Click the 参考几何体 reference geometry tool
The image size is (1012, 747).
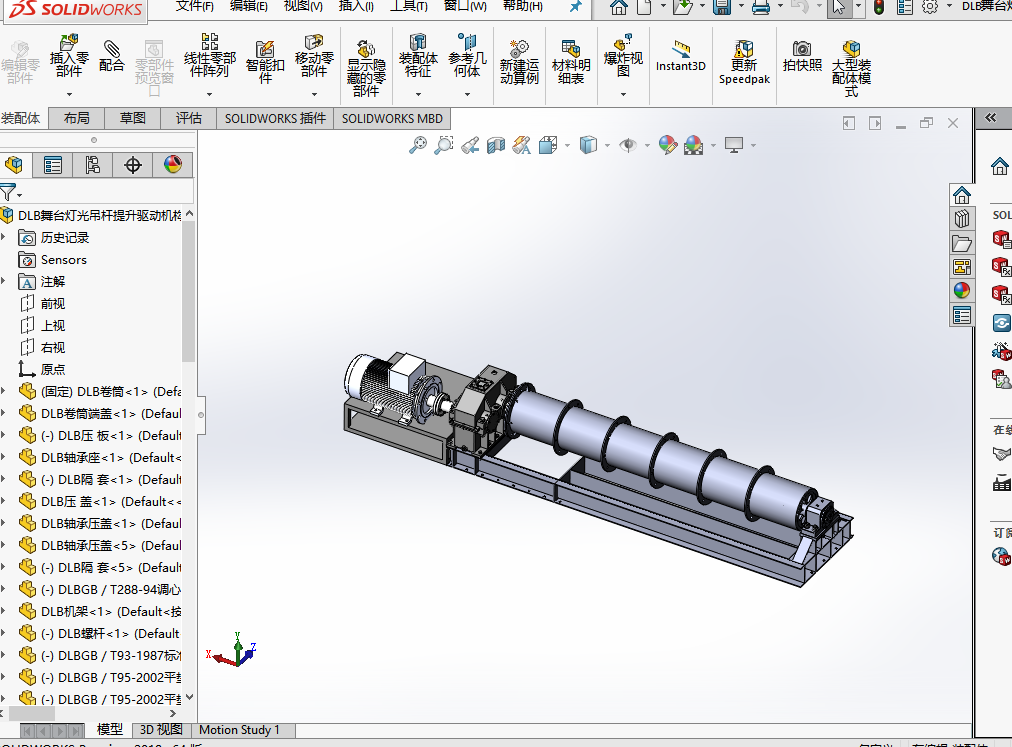[467, 57]
